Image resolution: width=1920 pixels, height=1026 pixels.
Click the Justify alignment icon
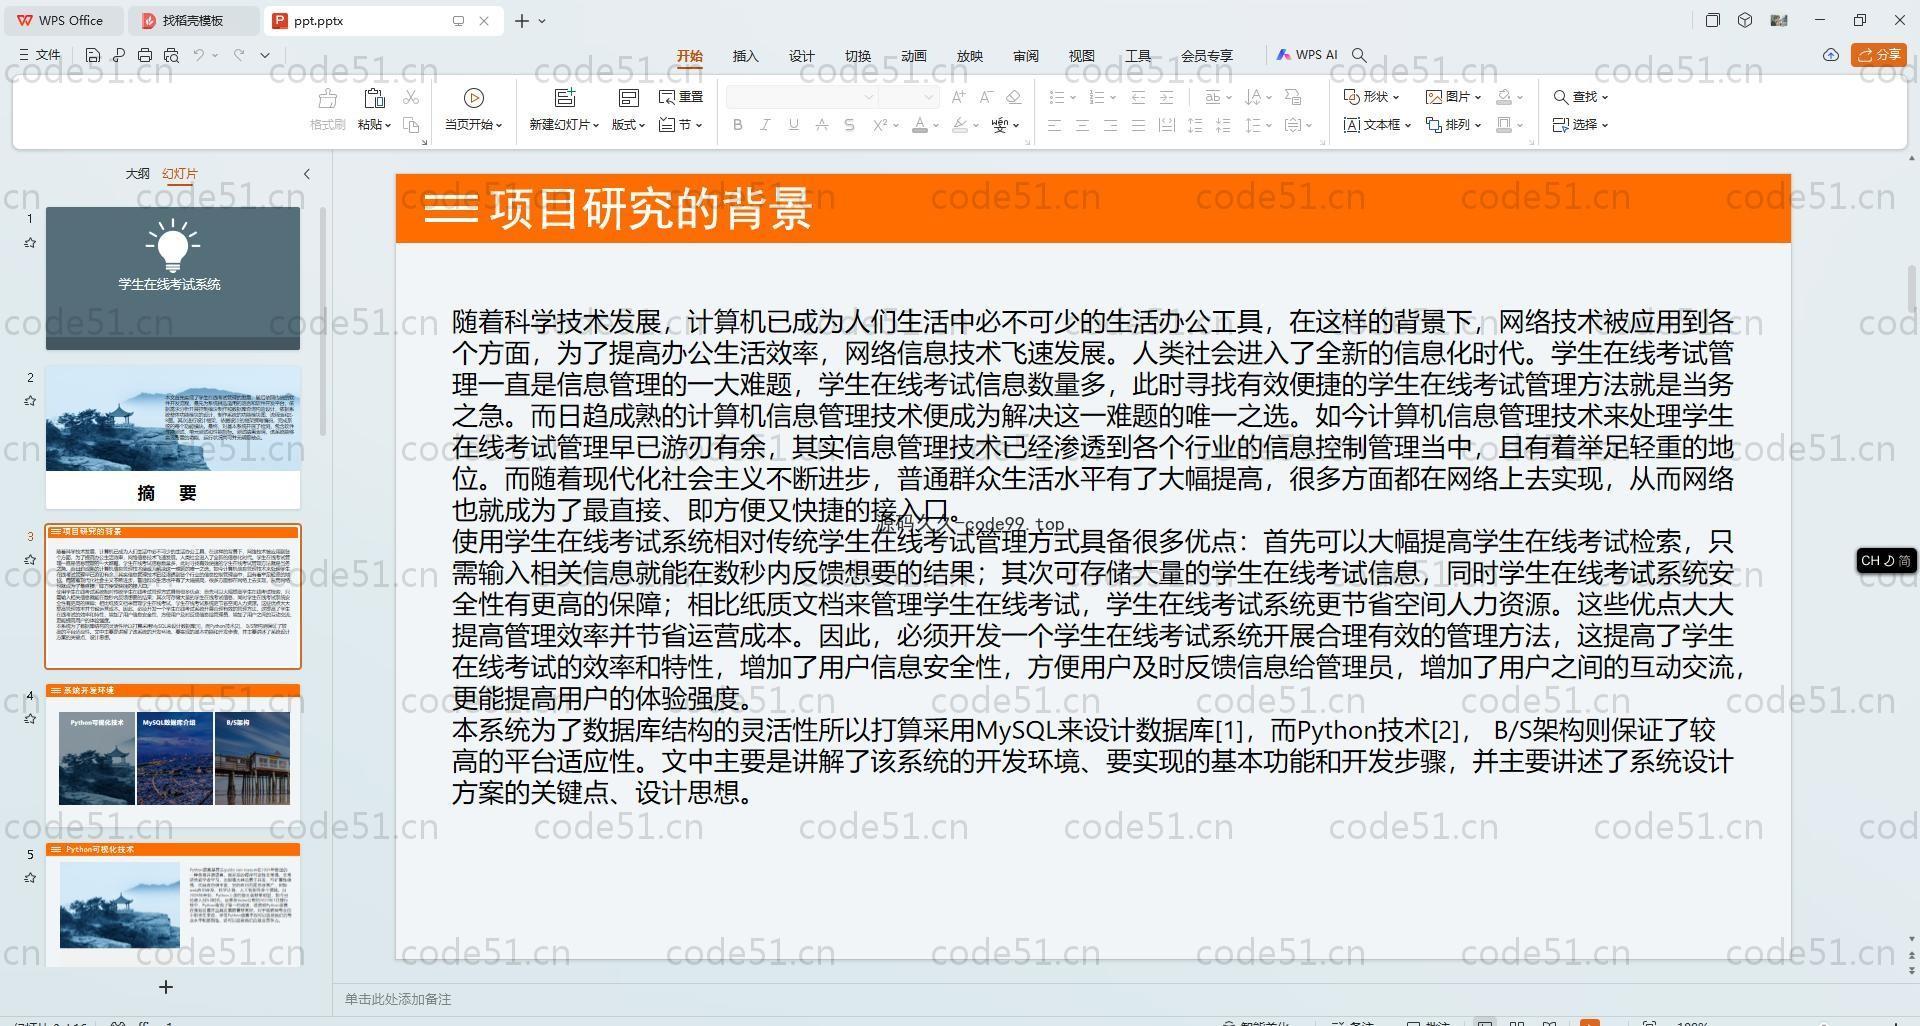1138,125
